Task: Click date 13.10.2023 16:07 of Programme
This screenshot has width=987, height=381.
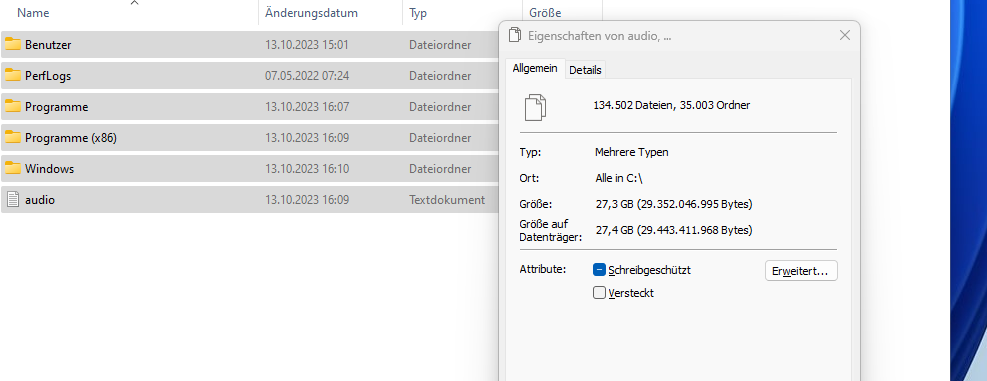Action: click(307, 107)
